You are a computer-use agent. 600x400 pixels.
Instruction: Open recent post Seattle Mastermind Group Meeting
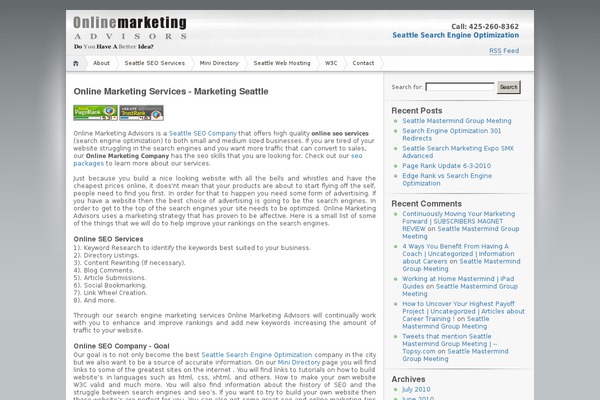[x=457, y=121]
